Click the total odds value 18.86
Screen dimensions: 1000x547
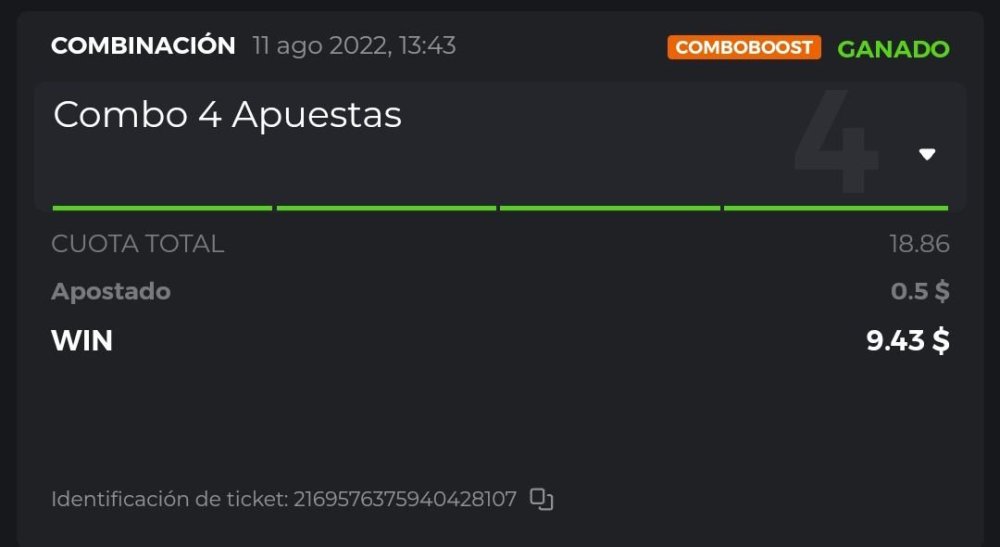pos(919,243)
